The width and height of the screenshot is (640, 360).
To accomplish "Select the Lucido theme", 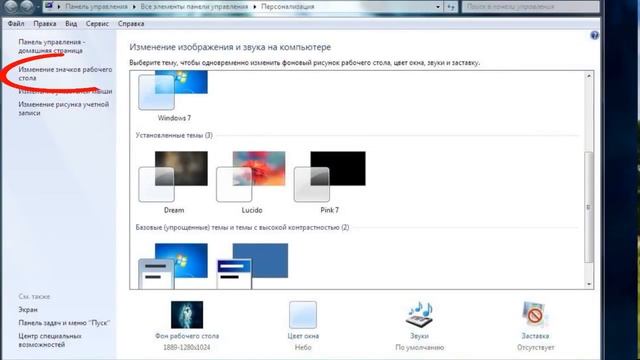I will (251, 182).
